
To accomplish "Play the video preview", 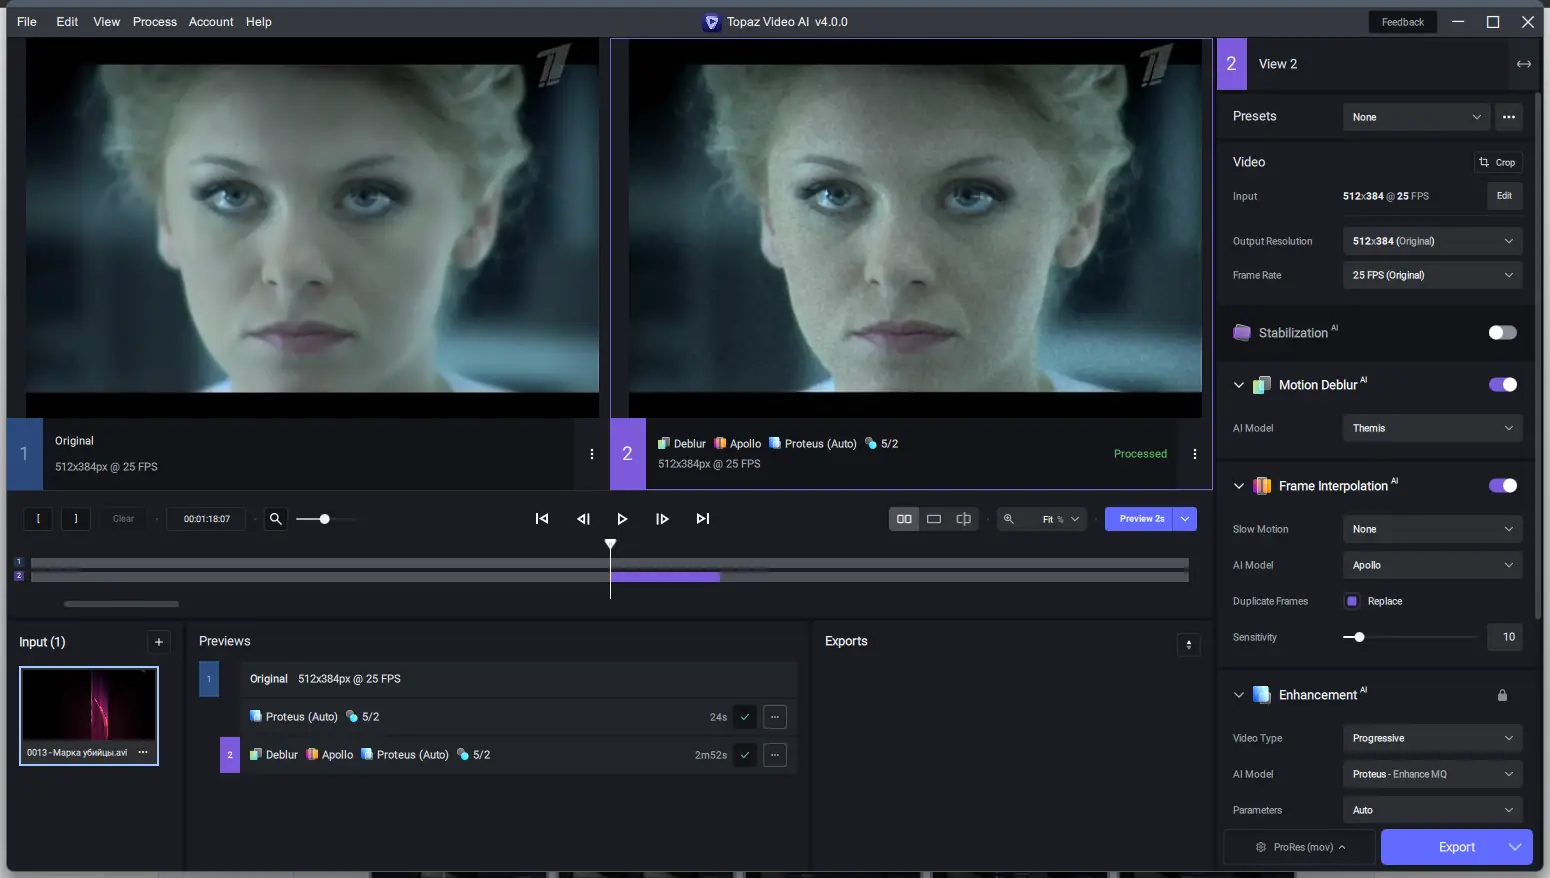I will tap(622, 519).
